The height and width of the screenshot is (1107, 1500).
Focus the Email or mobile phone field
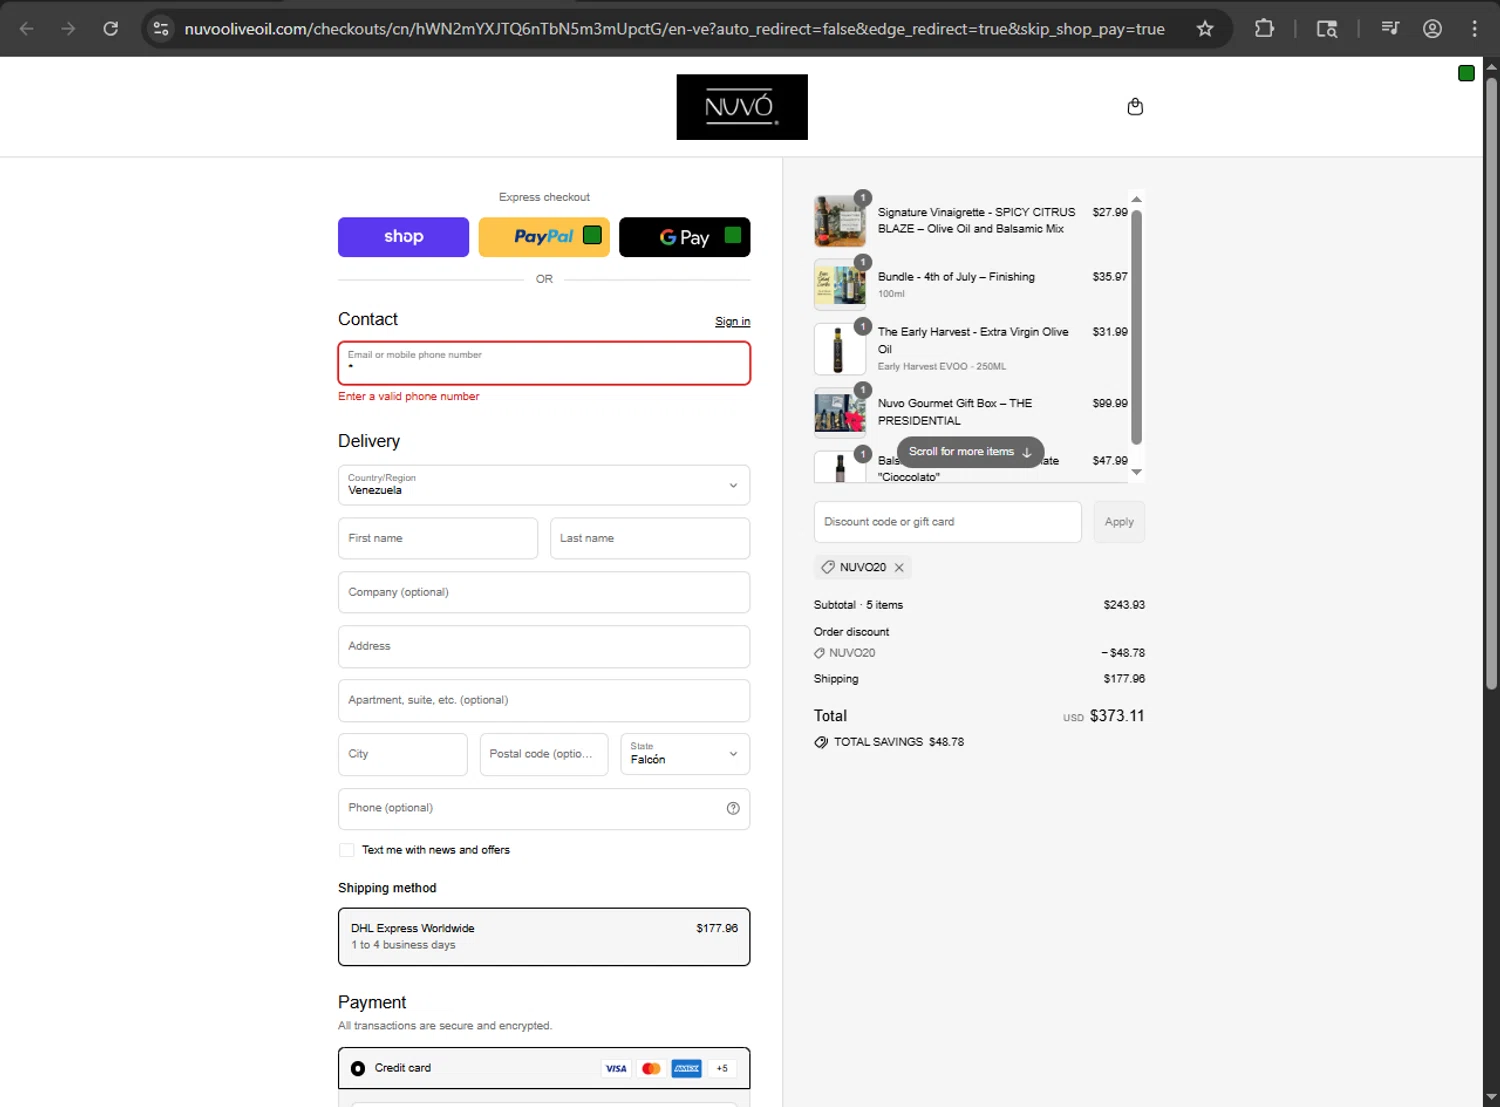[544, 363]
